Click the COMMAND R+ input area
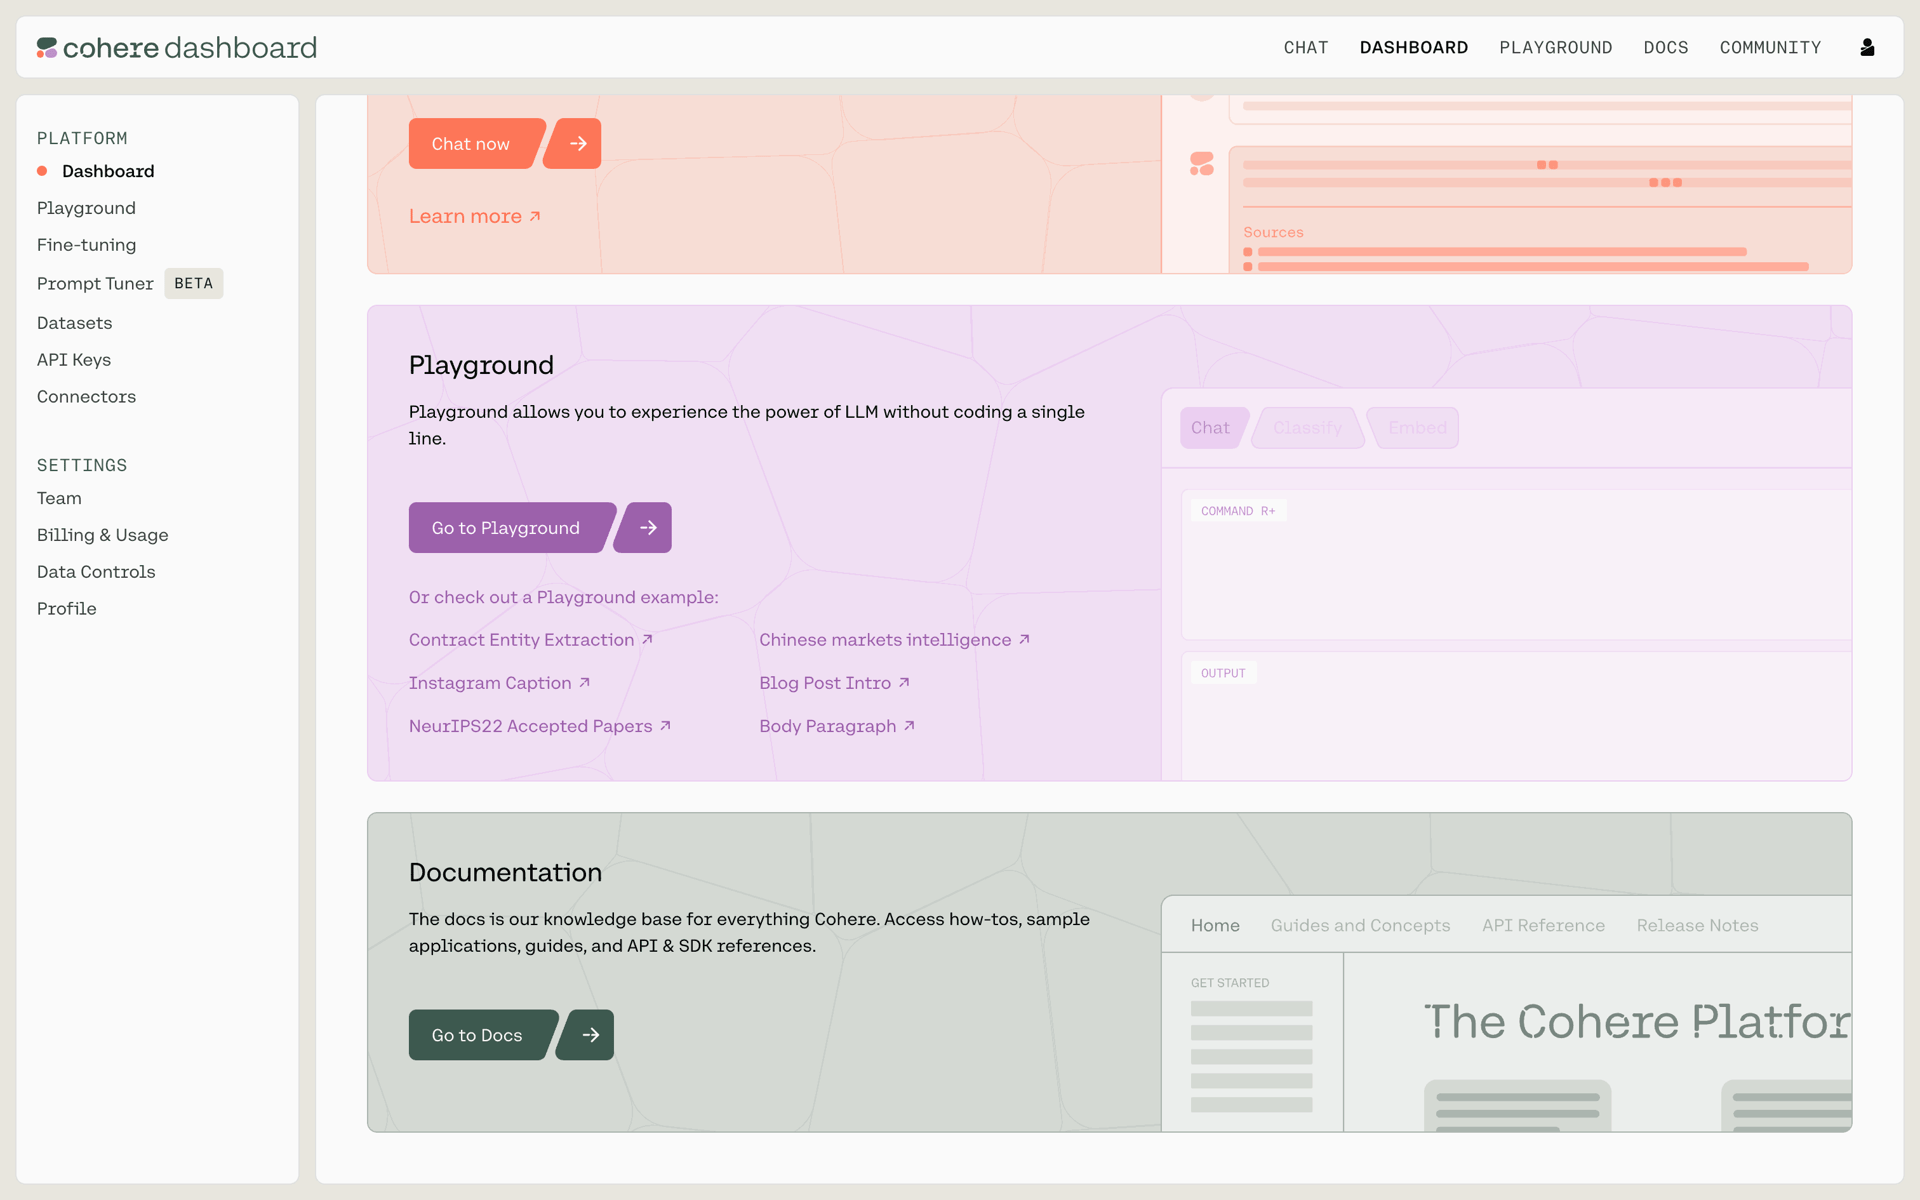Image resolution: width=1920 pixels, height=1200 pixels. tap(1516, 565)
